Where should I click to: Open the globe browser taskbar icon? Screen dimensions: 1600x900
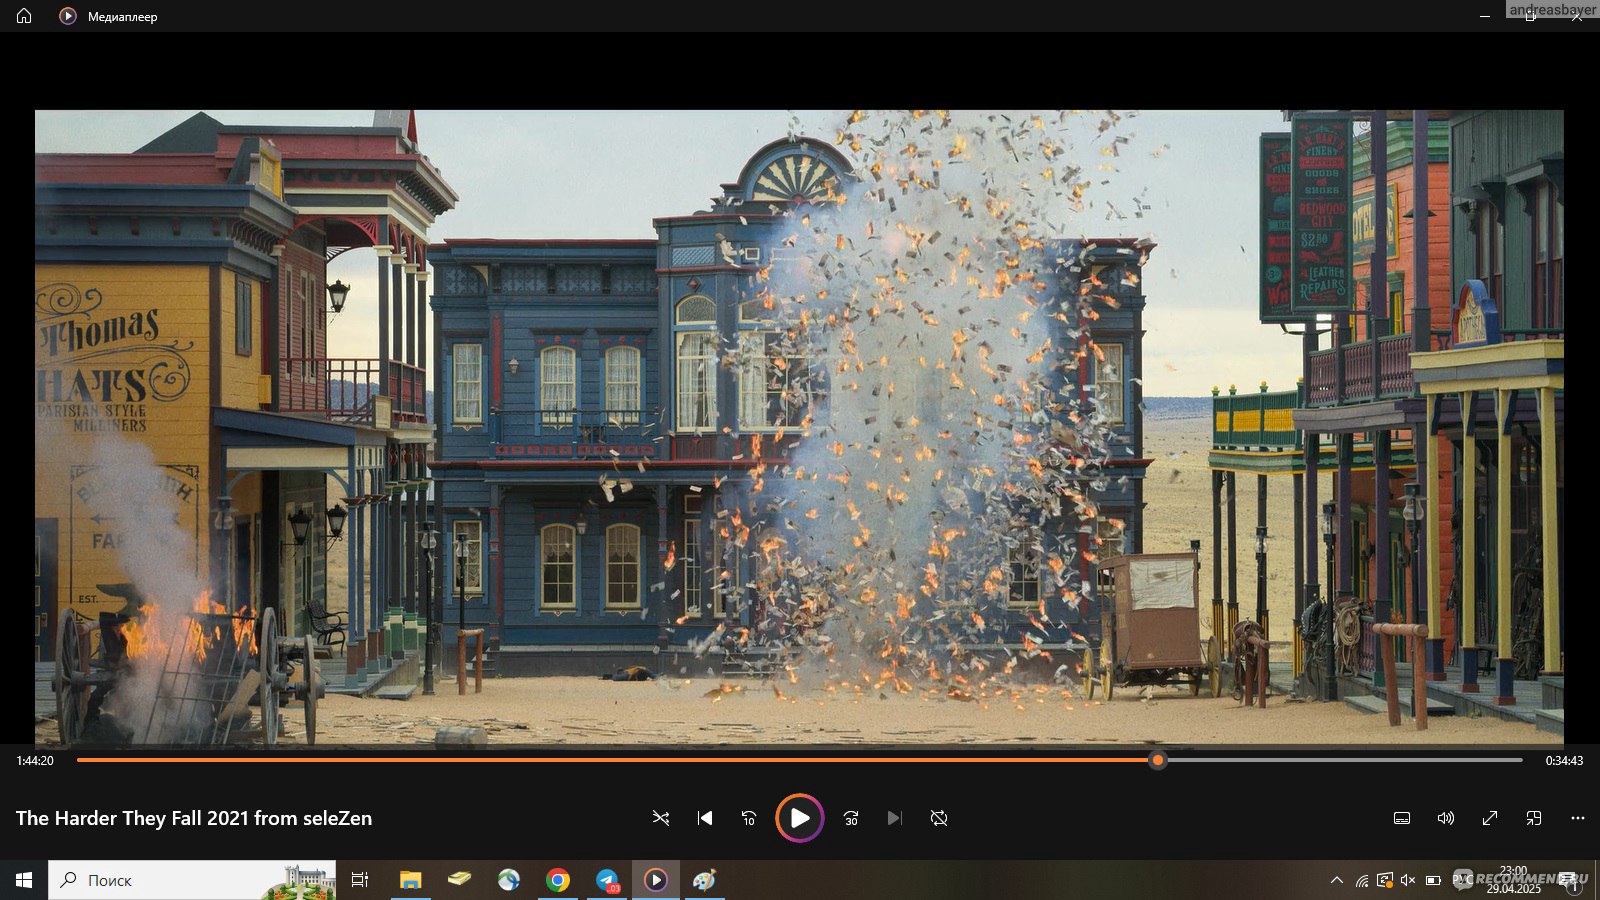509,880
